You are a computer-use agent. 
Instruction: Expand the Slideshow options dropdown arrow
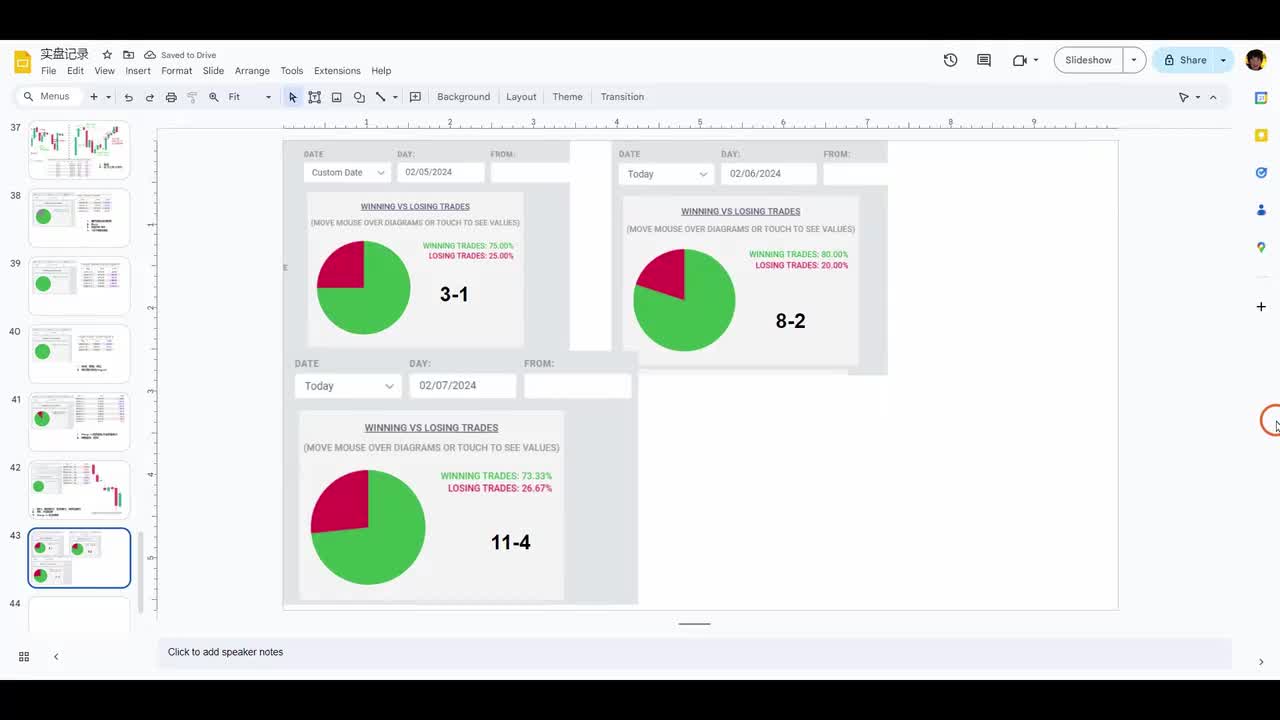tap(1134, 60)
